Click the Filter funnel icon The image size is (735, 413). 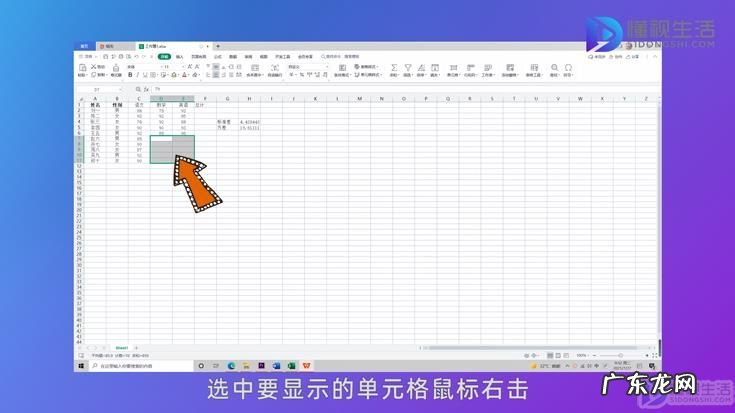click(408, 68)
